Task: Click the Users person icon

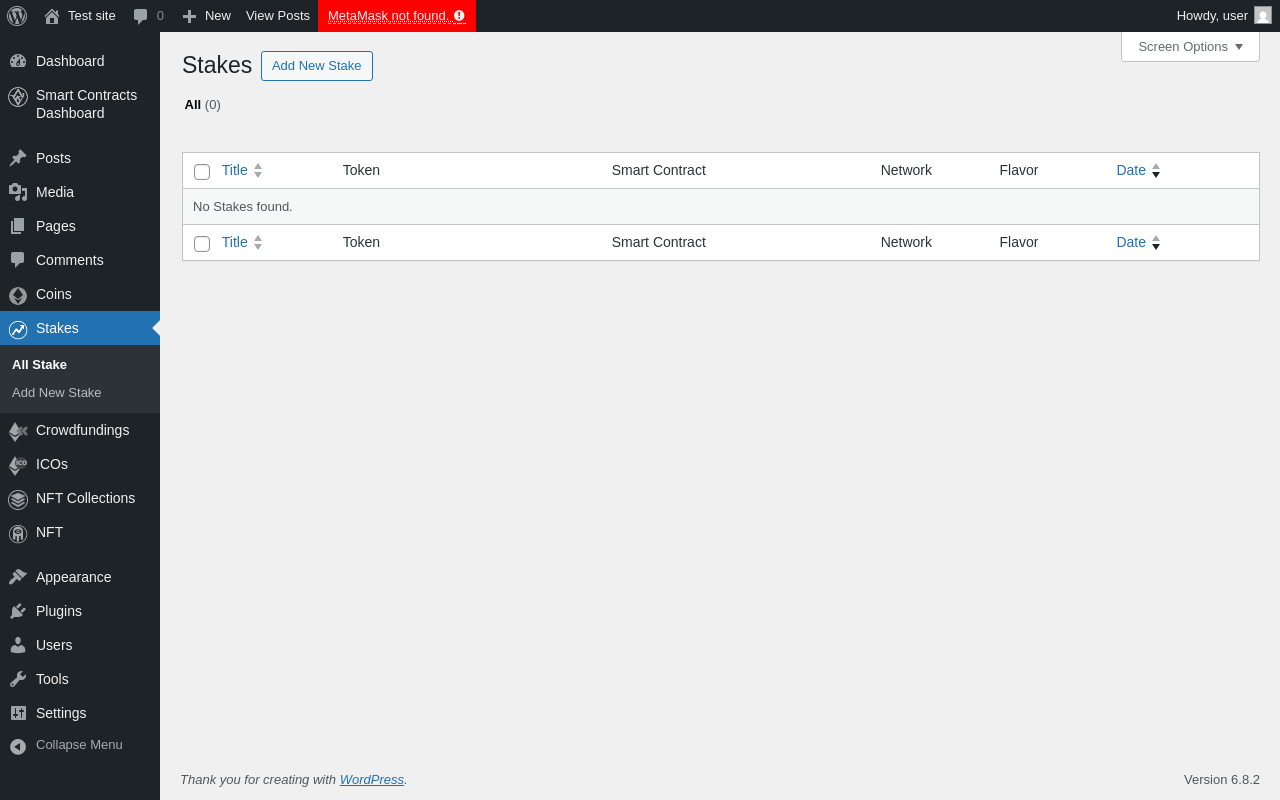Action: coord(18,645)
